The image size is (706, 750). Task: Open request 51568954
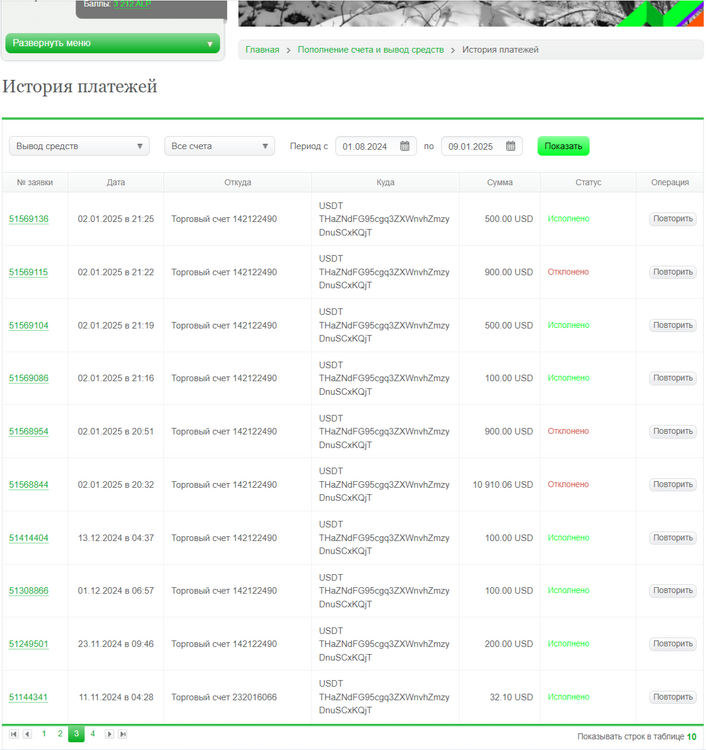pos(29,431)
